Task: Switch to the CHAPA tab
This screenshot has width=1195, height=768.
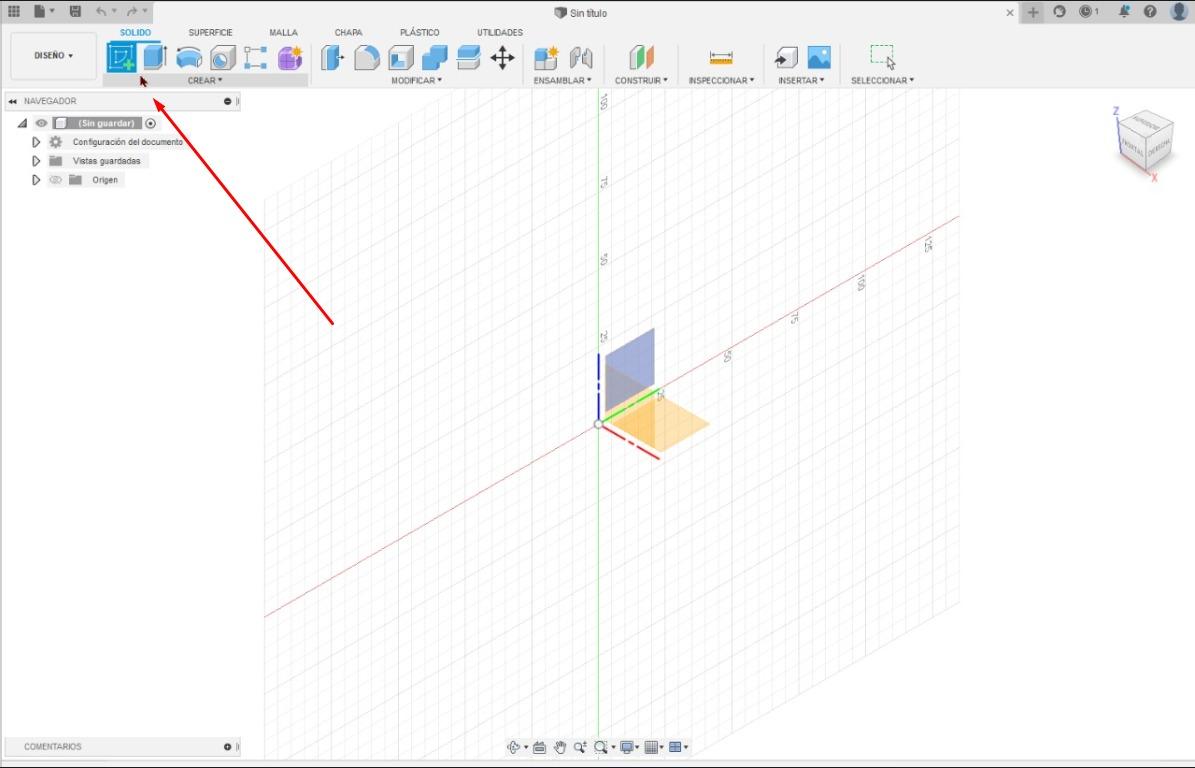Action: [x=348, y=33]
